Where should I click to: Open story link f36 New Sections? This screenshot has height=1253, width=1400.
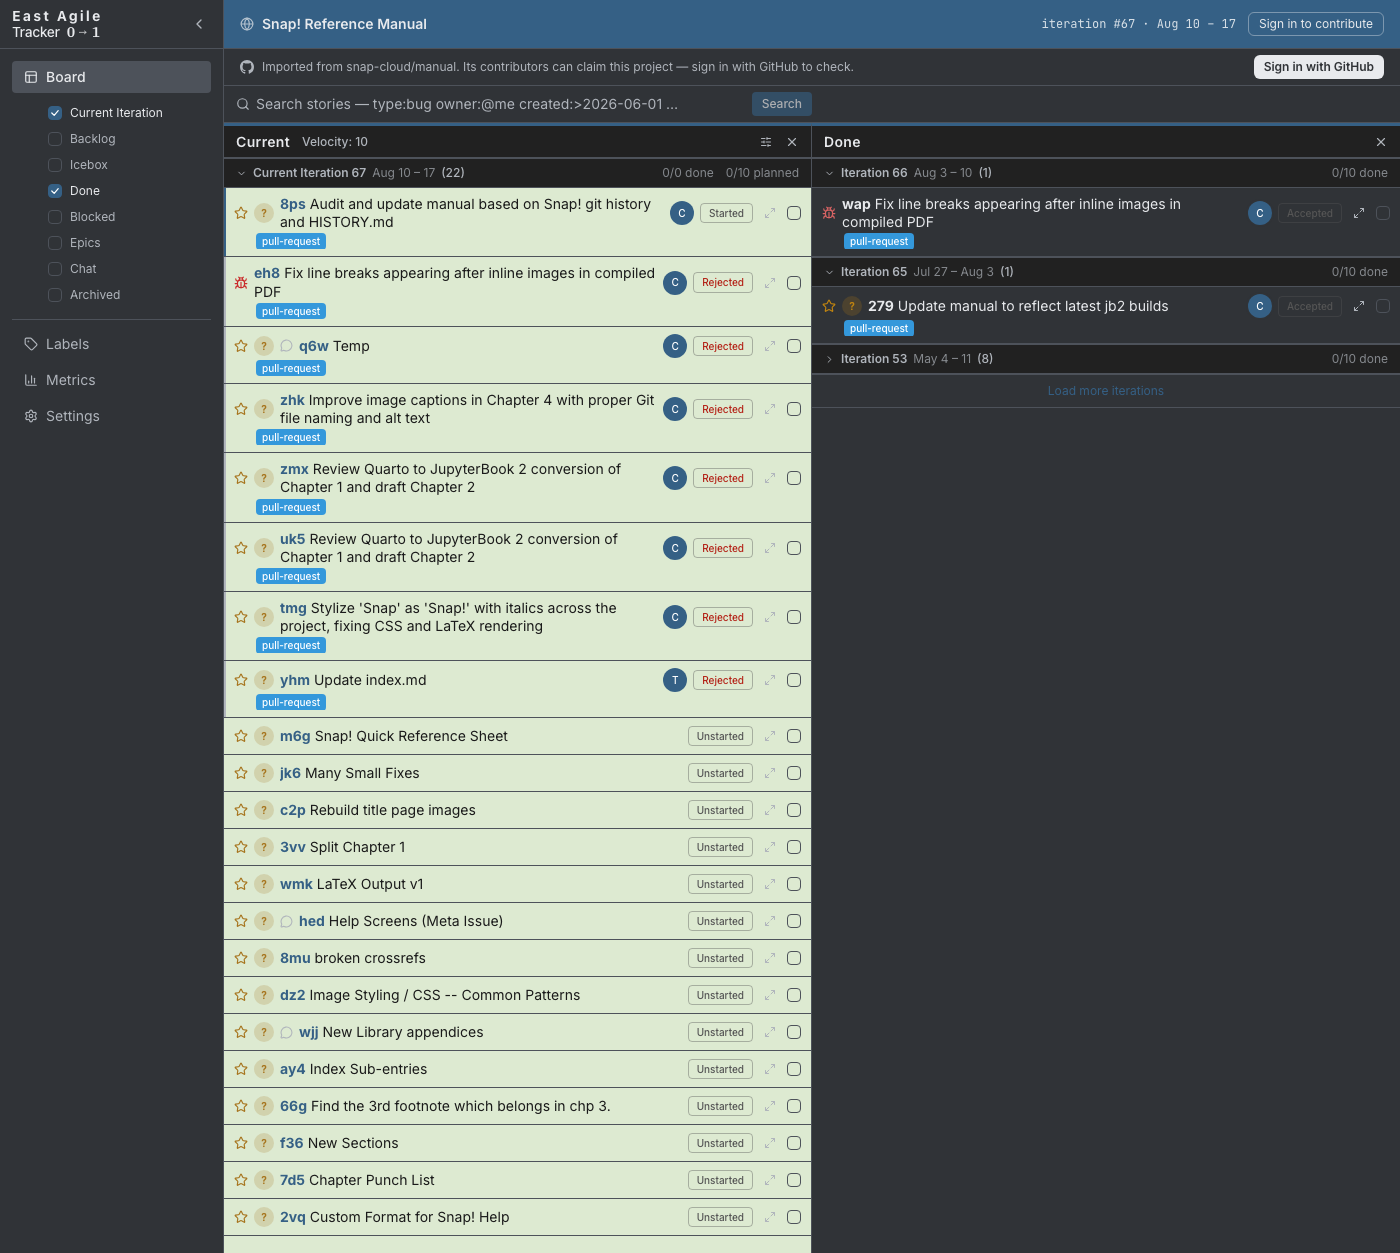tap(292, 1143)
